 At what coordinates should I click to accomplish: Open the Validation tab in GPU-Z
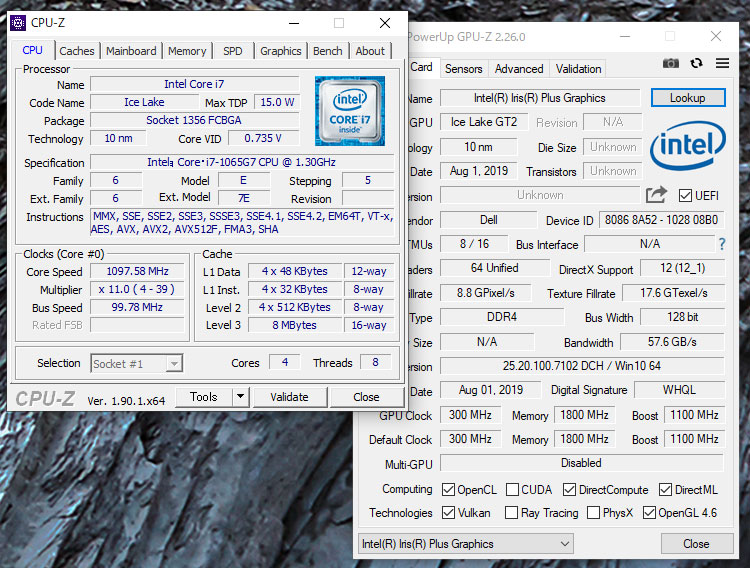coord(578,69)
